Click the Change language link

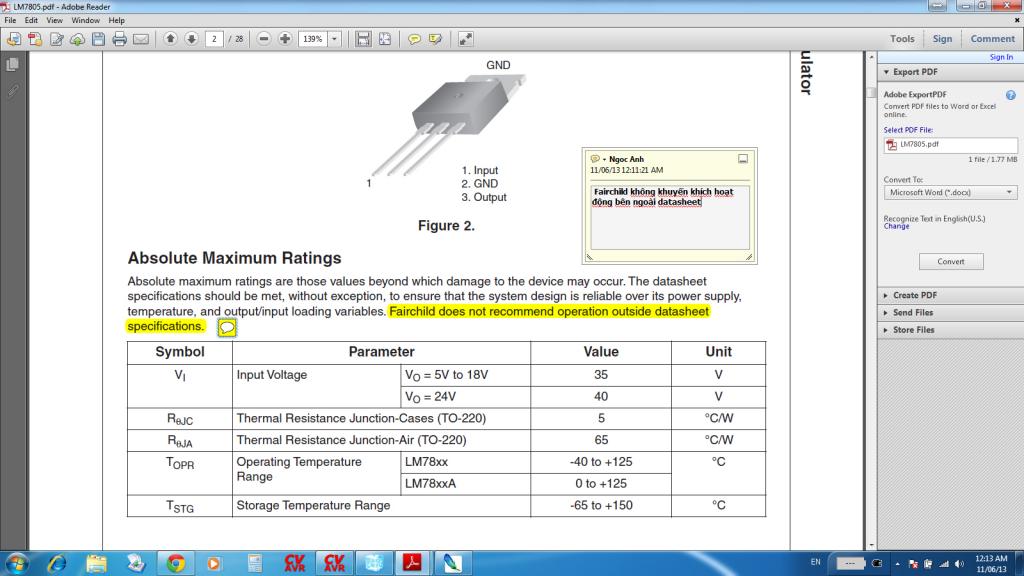[x=896, y=227]
